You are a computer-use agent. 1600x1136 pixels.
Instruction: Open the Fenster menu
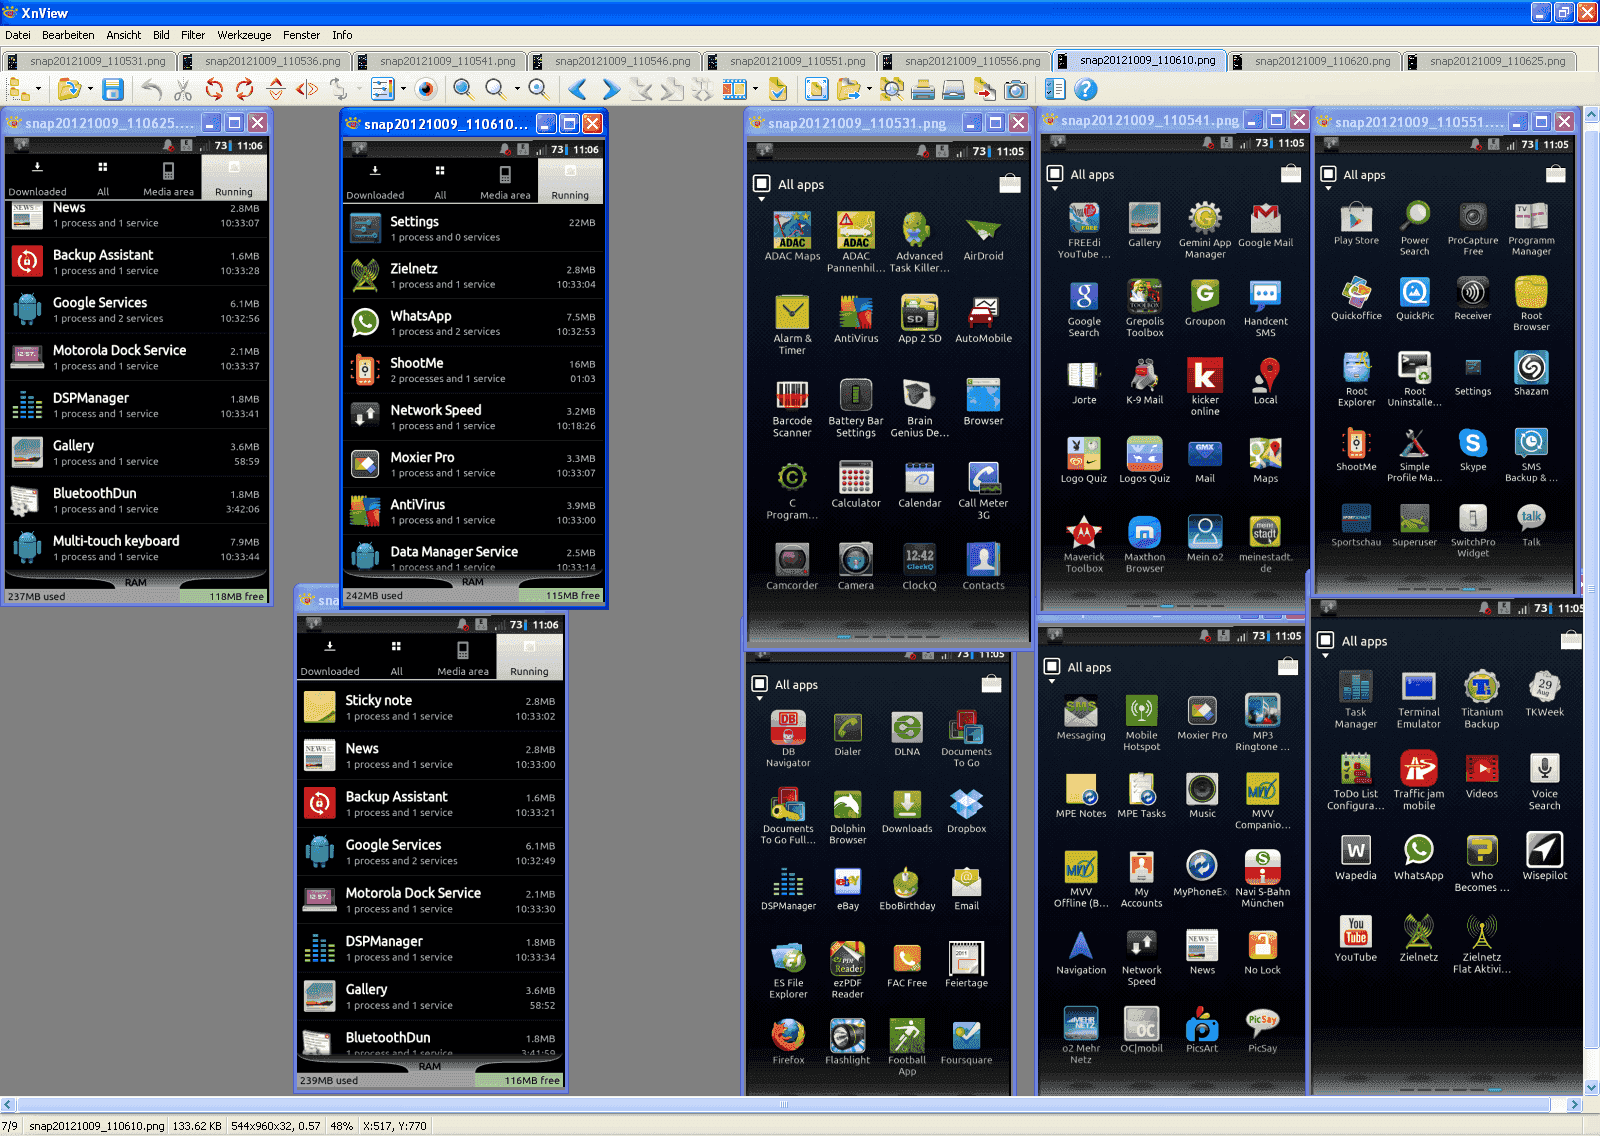[x=301, y=35]
